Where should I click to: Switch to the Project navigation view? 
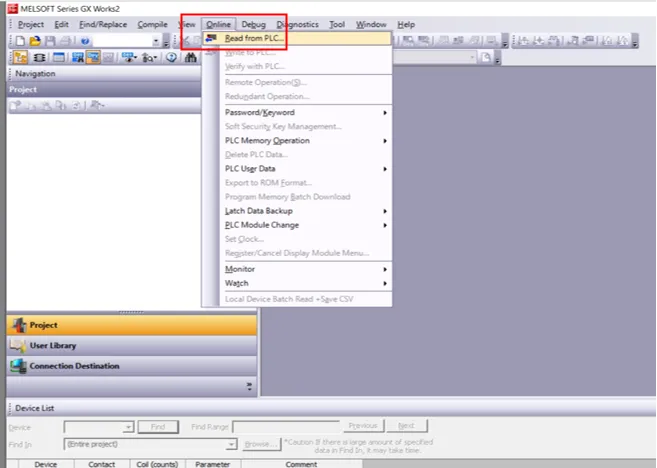(x=132, y=325)
